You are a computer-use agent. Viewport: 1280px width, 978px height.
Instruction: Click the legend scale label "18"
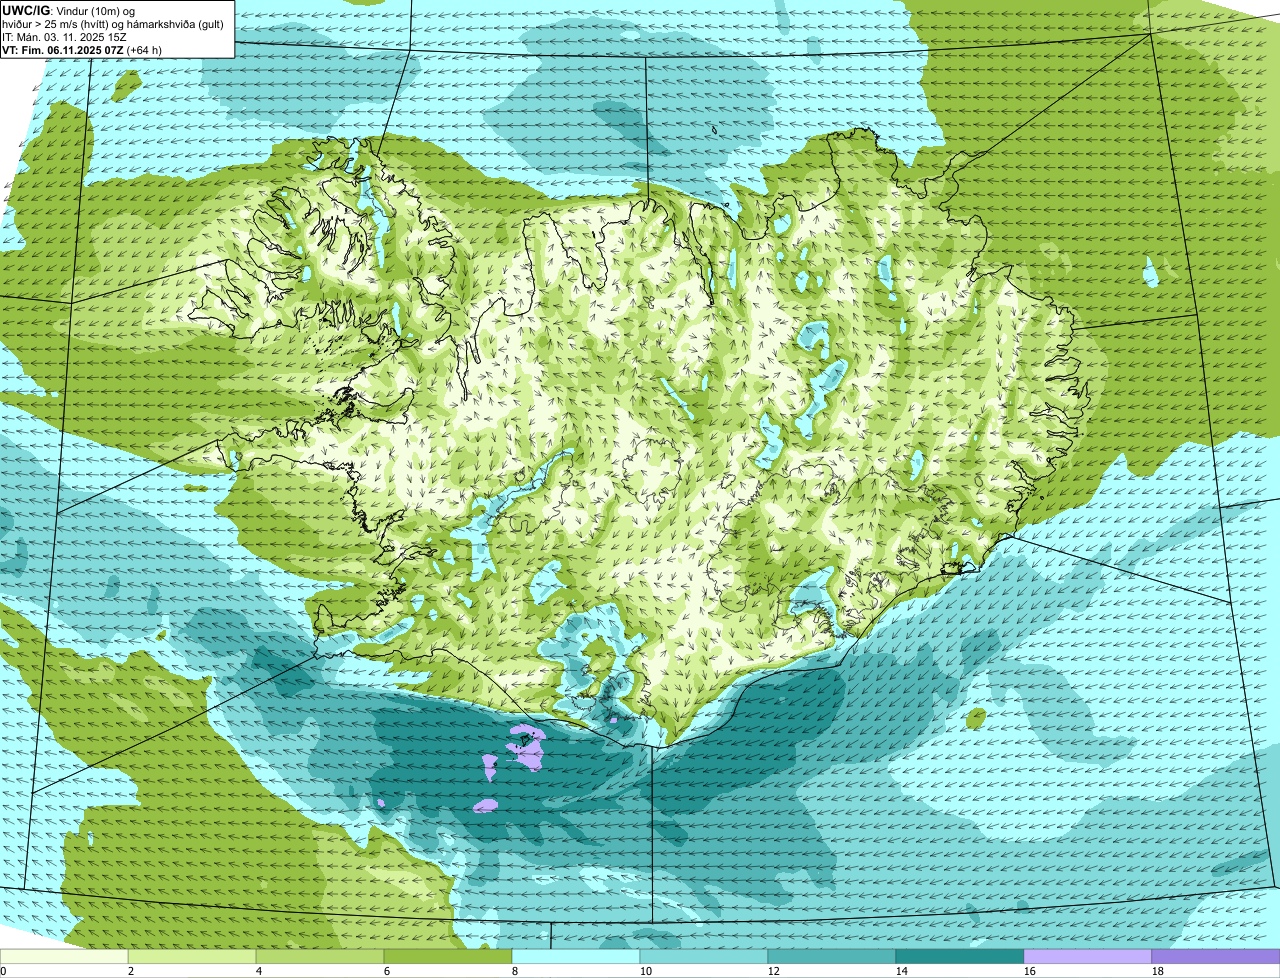click(x=1158, y=971)
